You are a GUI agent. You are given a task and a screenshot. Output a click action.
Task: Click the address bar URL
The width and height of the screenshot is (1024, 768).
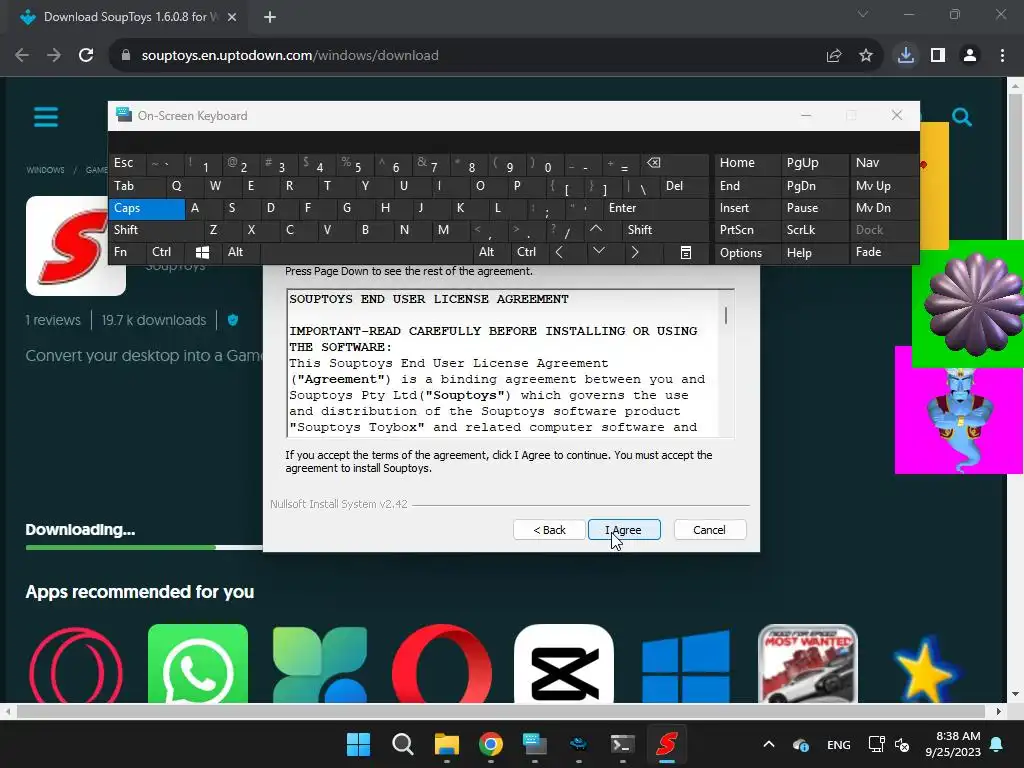click(x=290, y=56)
